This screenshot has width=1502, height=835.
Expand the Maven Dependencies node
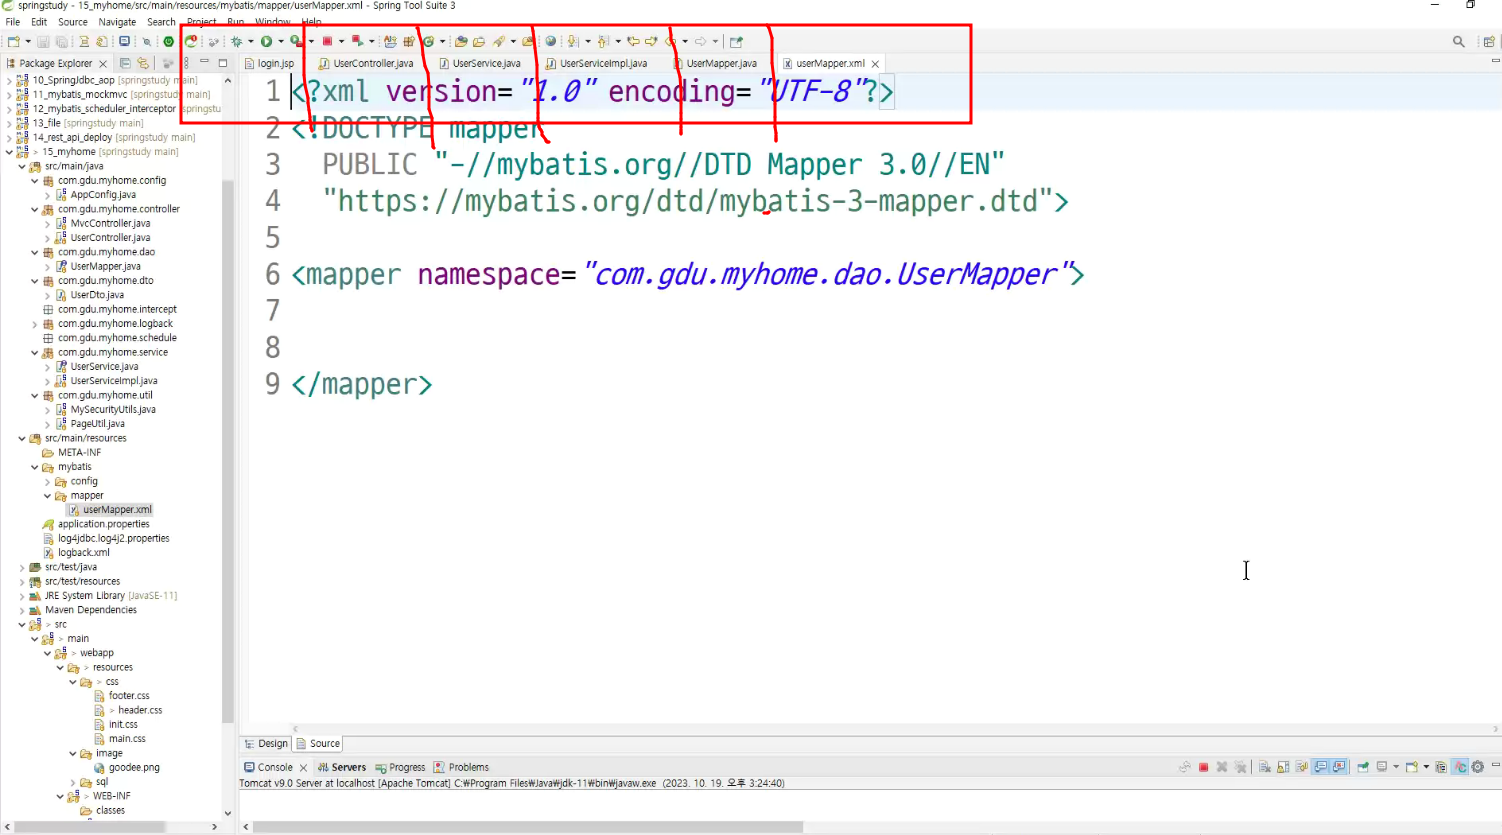[x=22, y=610]
